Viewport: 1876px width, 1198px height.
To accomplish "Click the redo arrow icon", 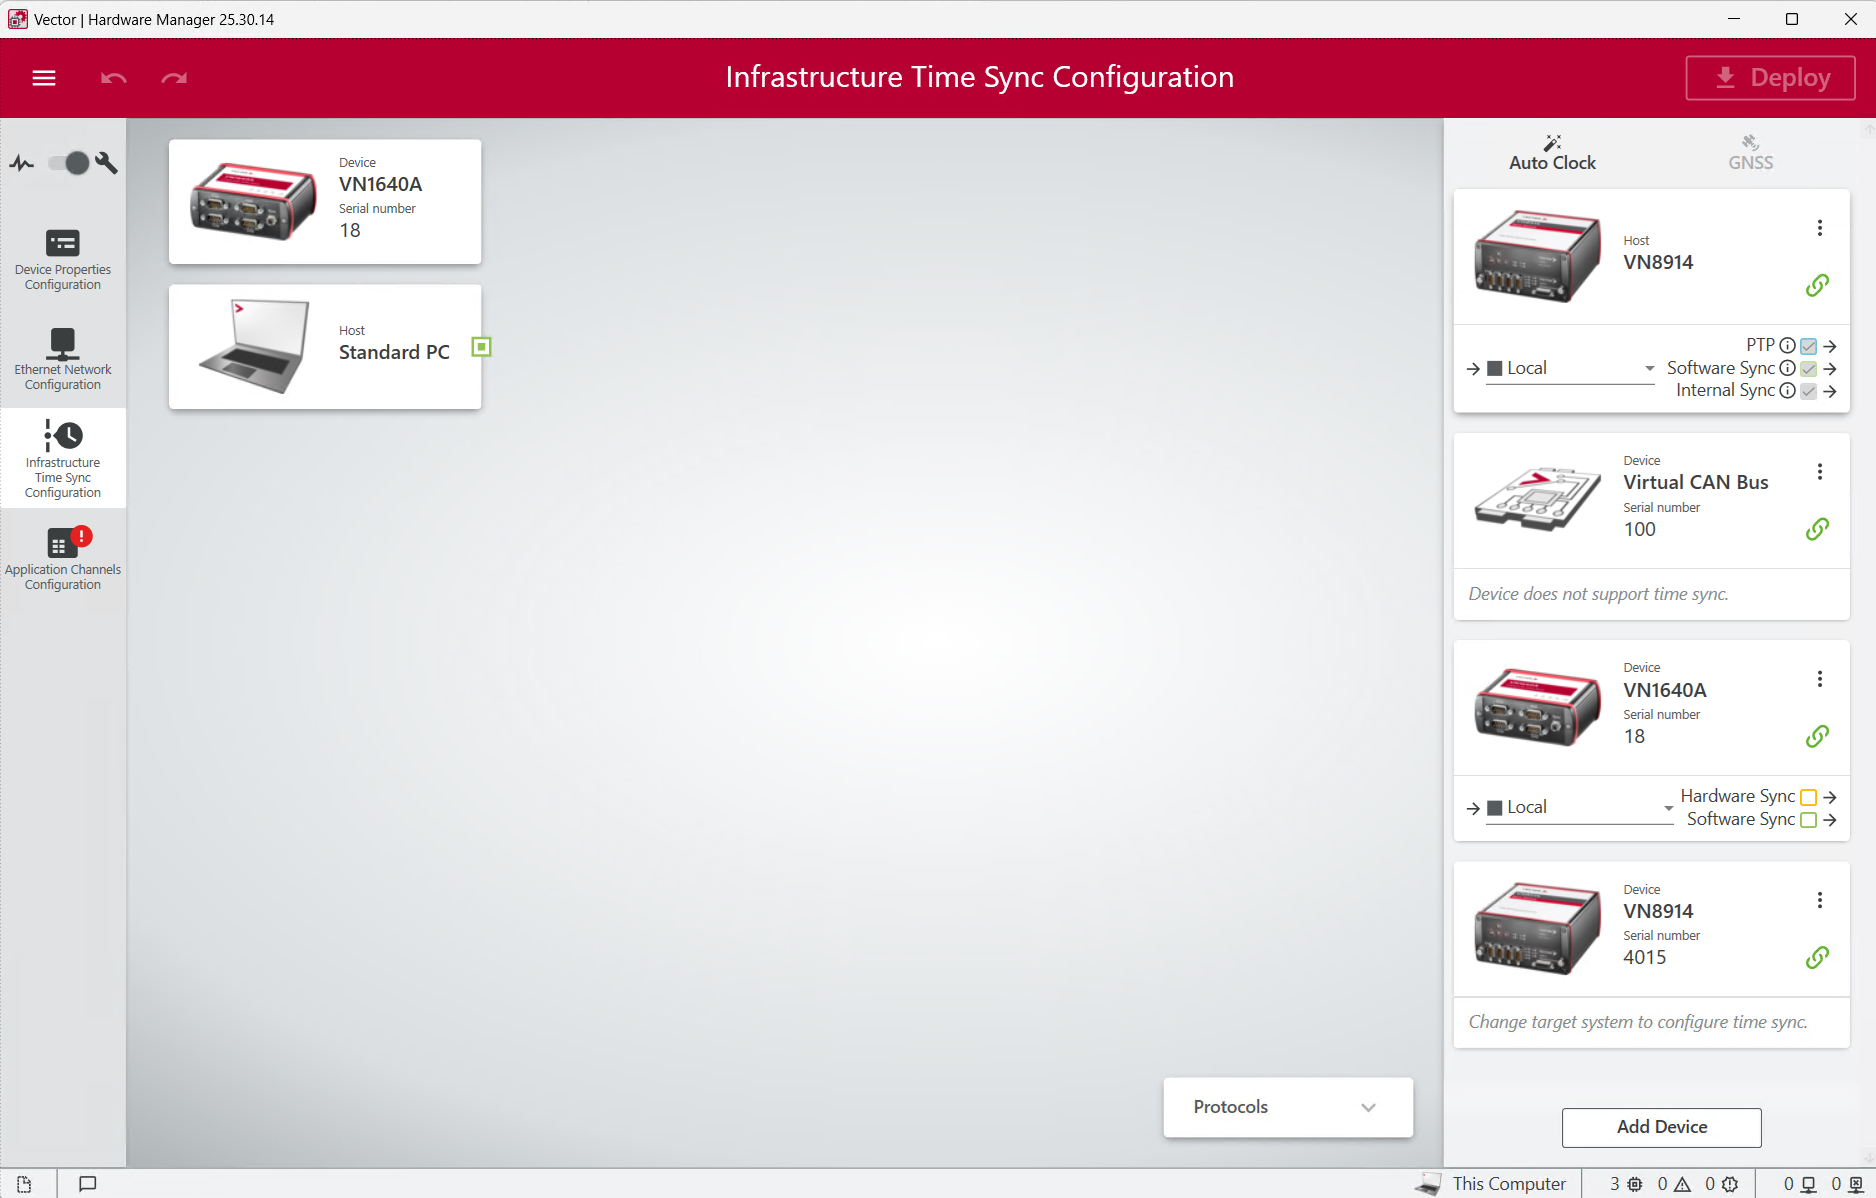I will point(174,78).
